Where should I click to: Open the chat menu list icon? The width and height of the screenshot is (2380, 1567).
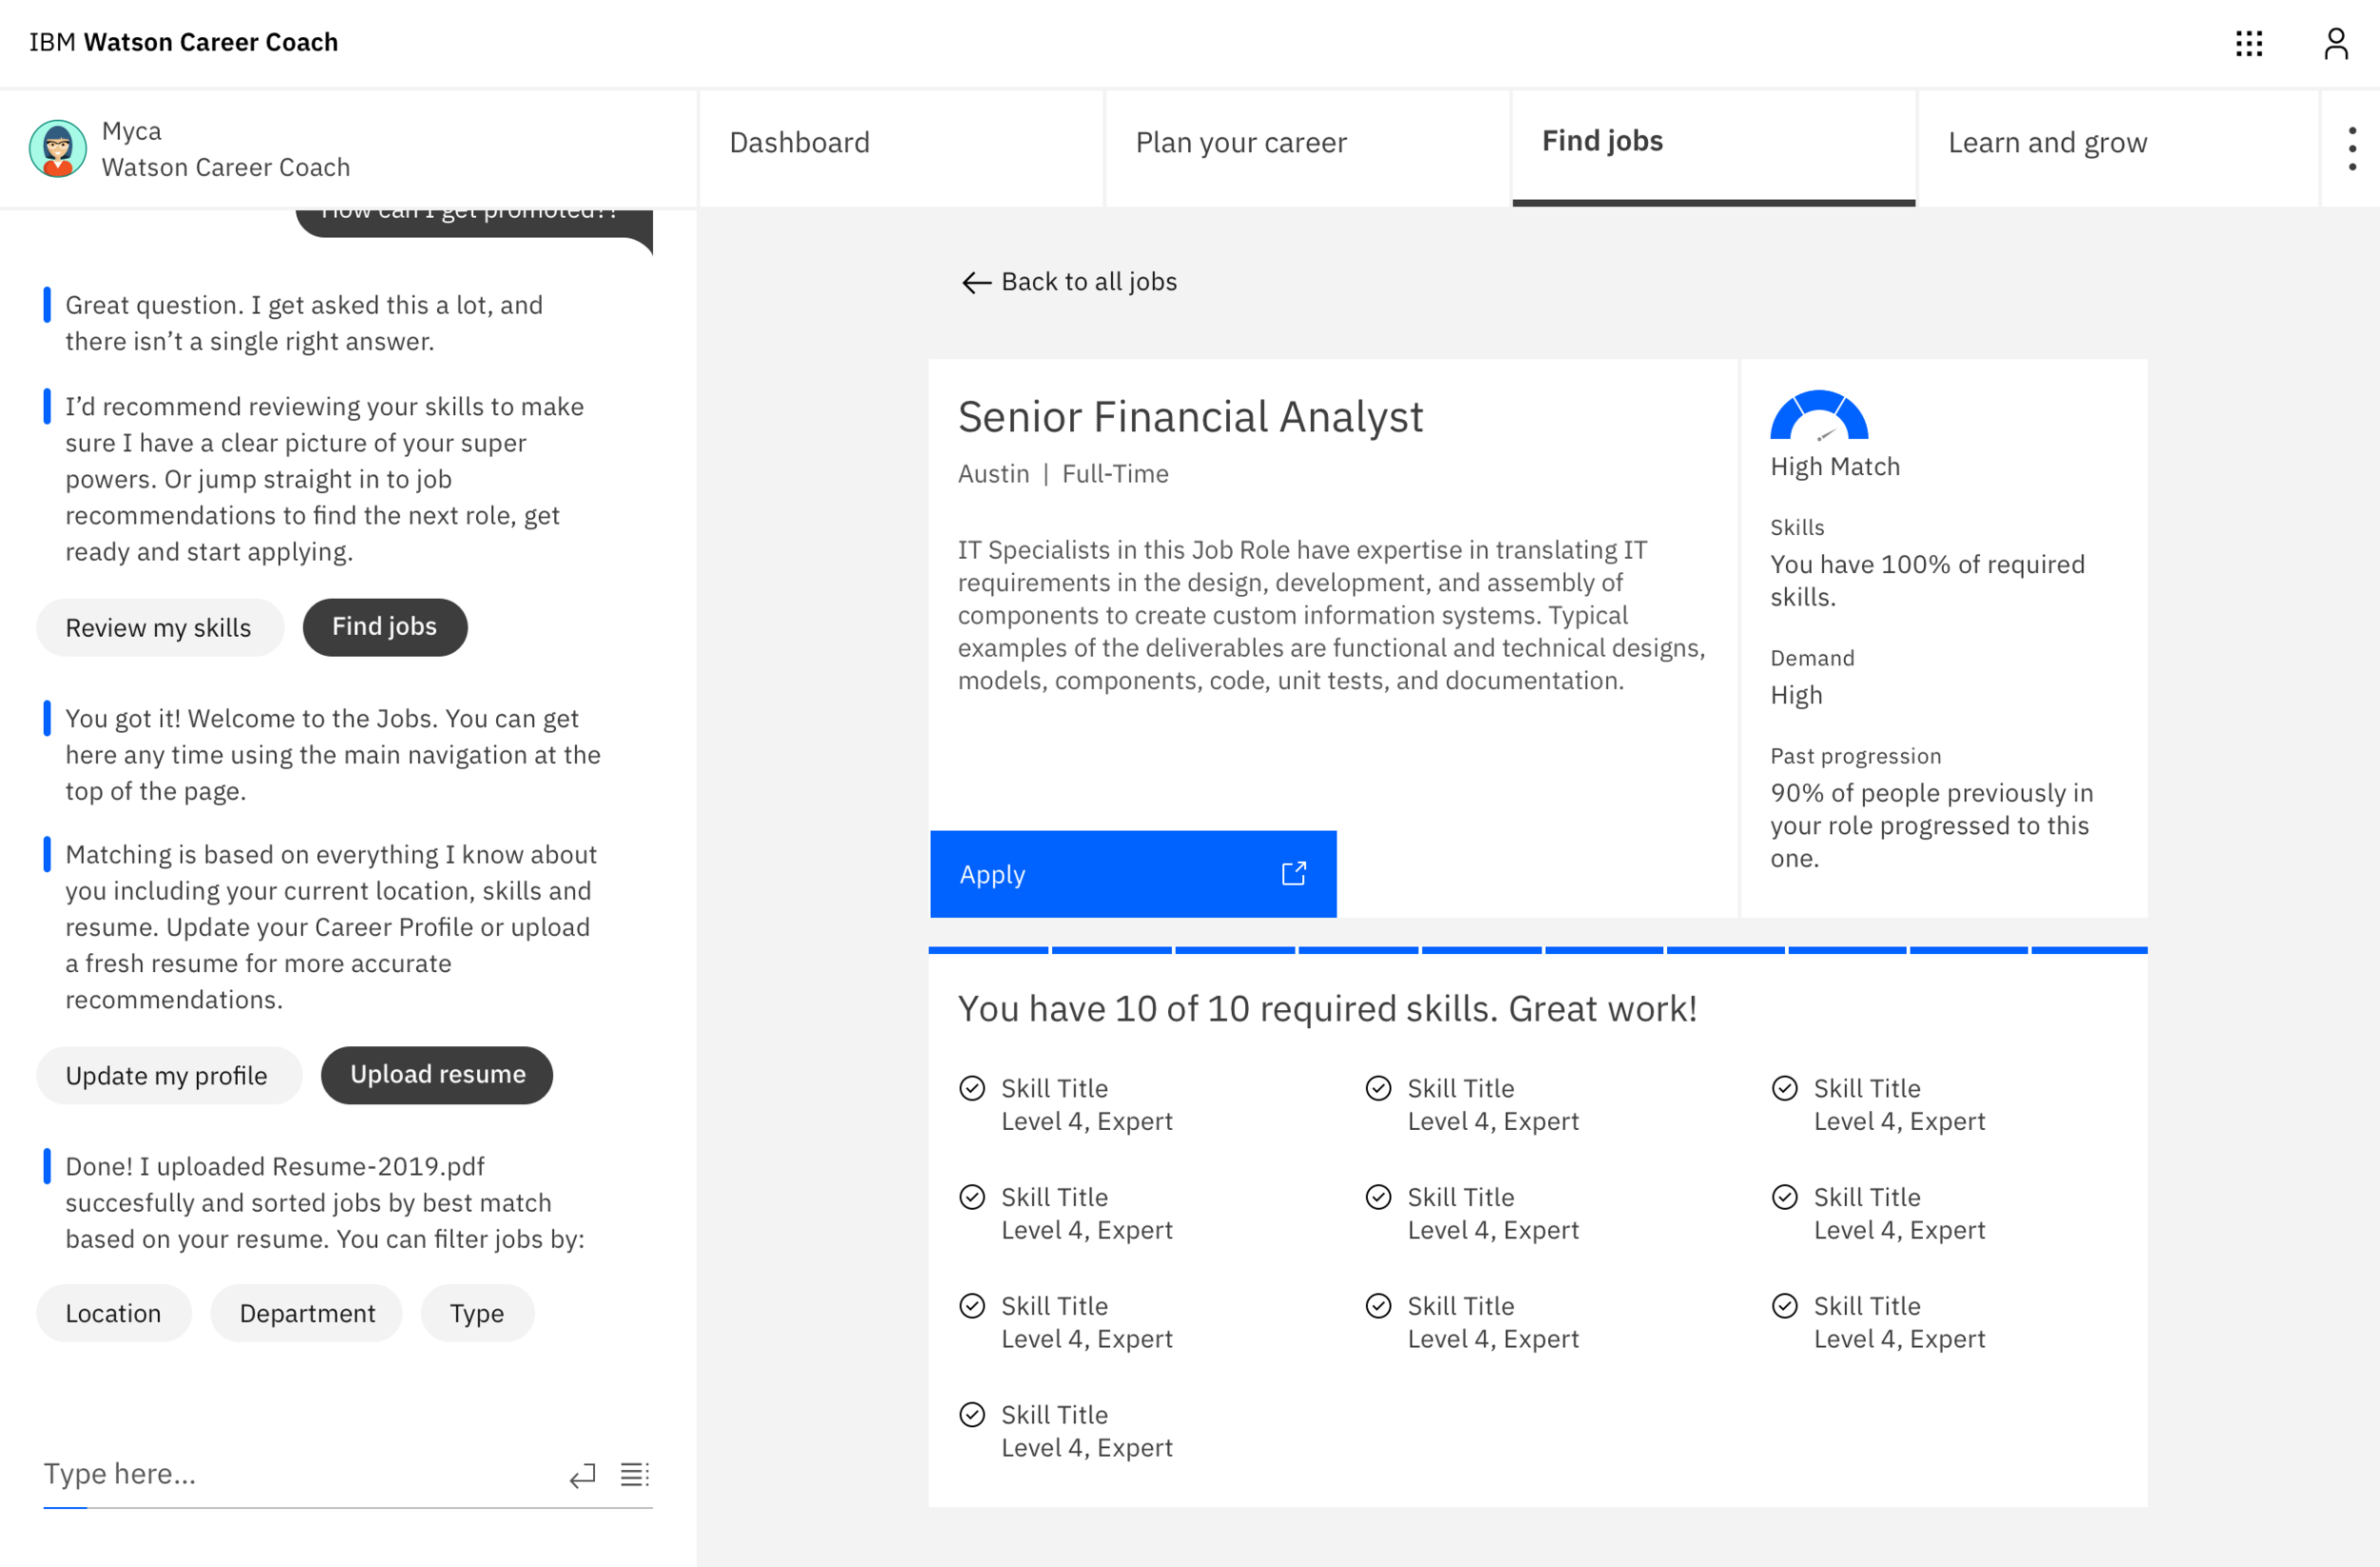click(x=634, y=1474)
